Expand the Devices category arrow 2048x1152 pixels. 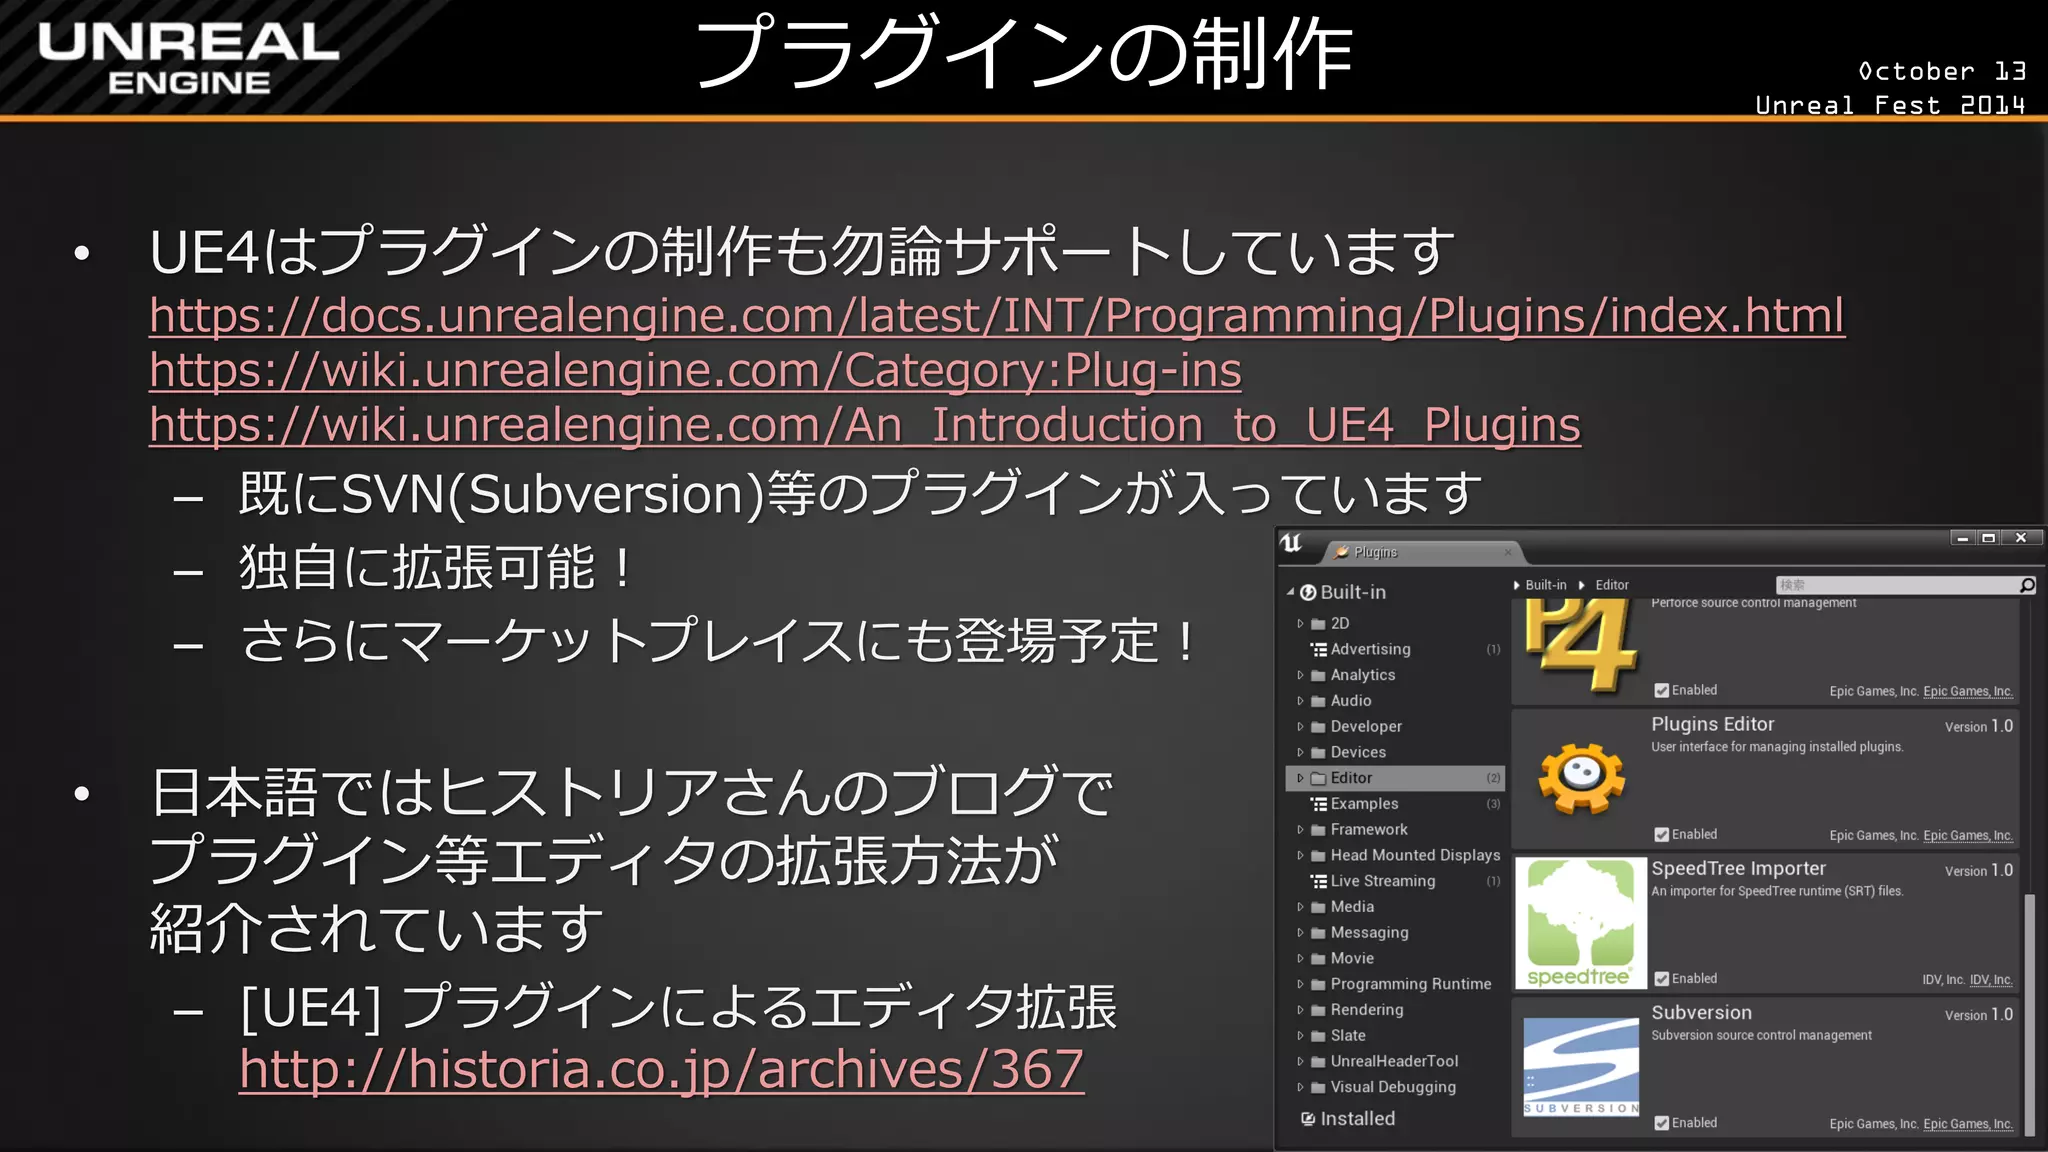pos(1300,752)
